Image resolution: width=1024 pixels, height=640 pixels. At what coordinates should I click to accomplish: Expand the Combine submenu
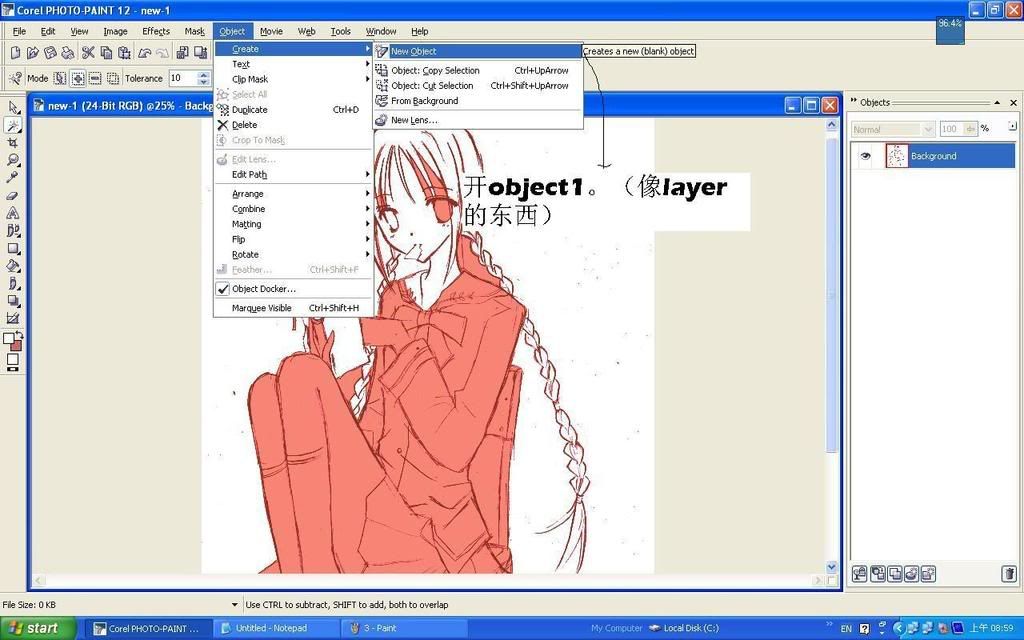[x=293, y=209]
